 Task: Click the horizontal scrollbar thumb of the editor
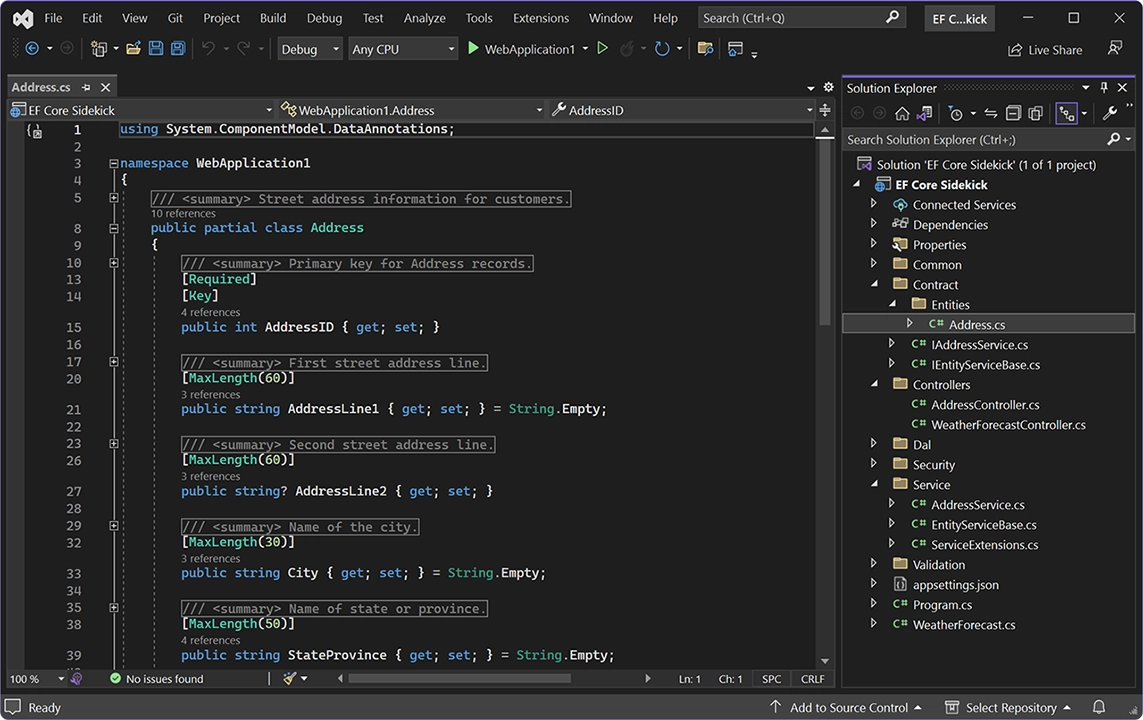pos(459,678)
